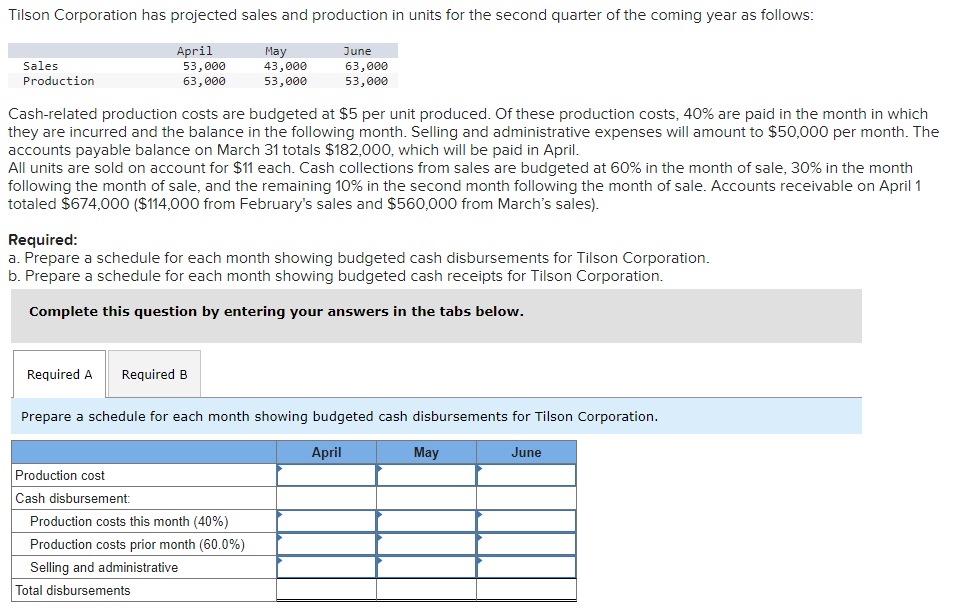Viewport: 969px width, 611px height.
Task: Enter data in June Selling and administrative cell
Action: (x=526, y=567)
